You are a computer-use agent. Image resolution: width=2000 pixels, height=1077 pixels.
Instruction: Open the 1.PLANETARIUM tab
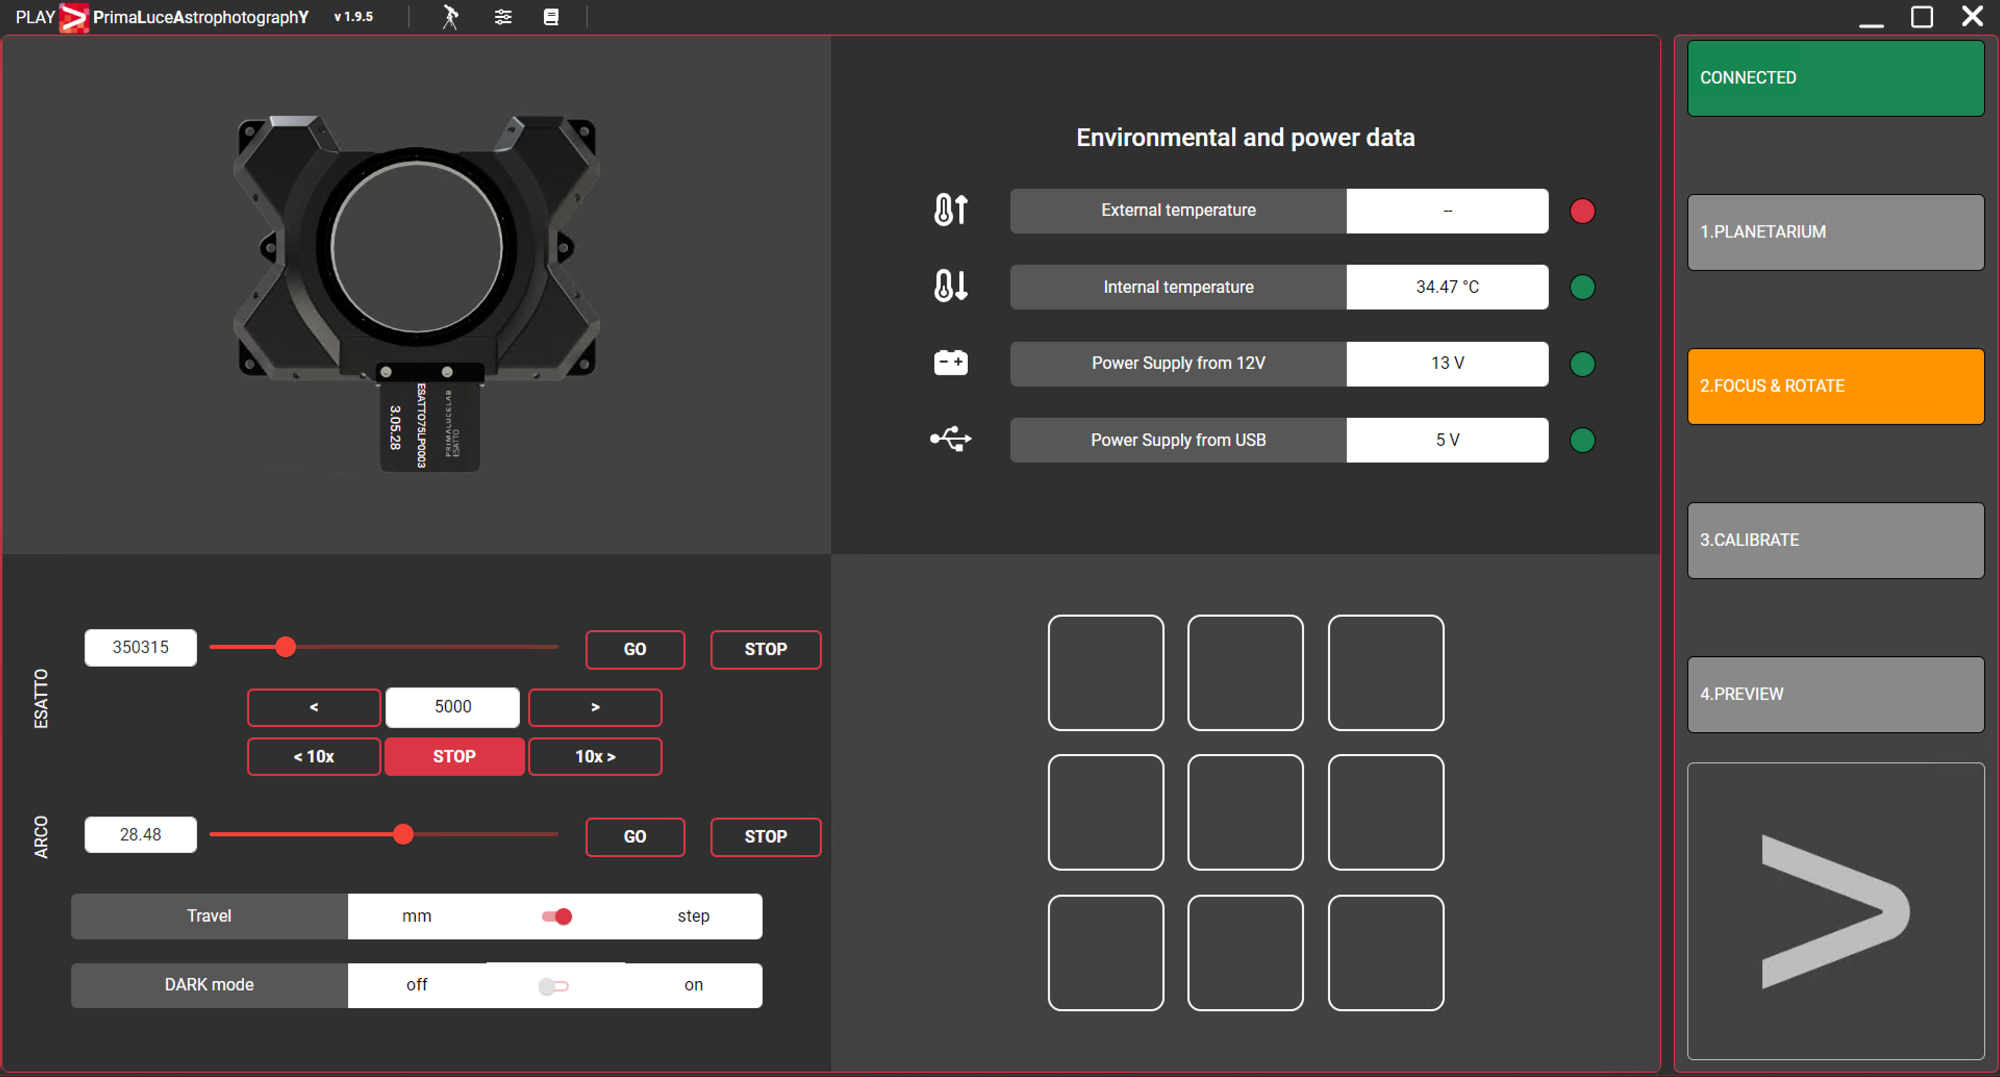click(1835, 232)
